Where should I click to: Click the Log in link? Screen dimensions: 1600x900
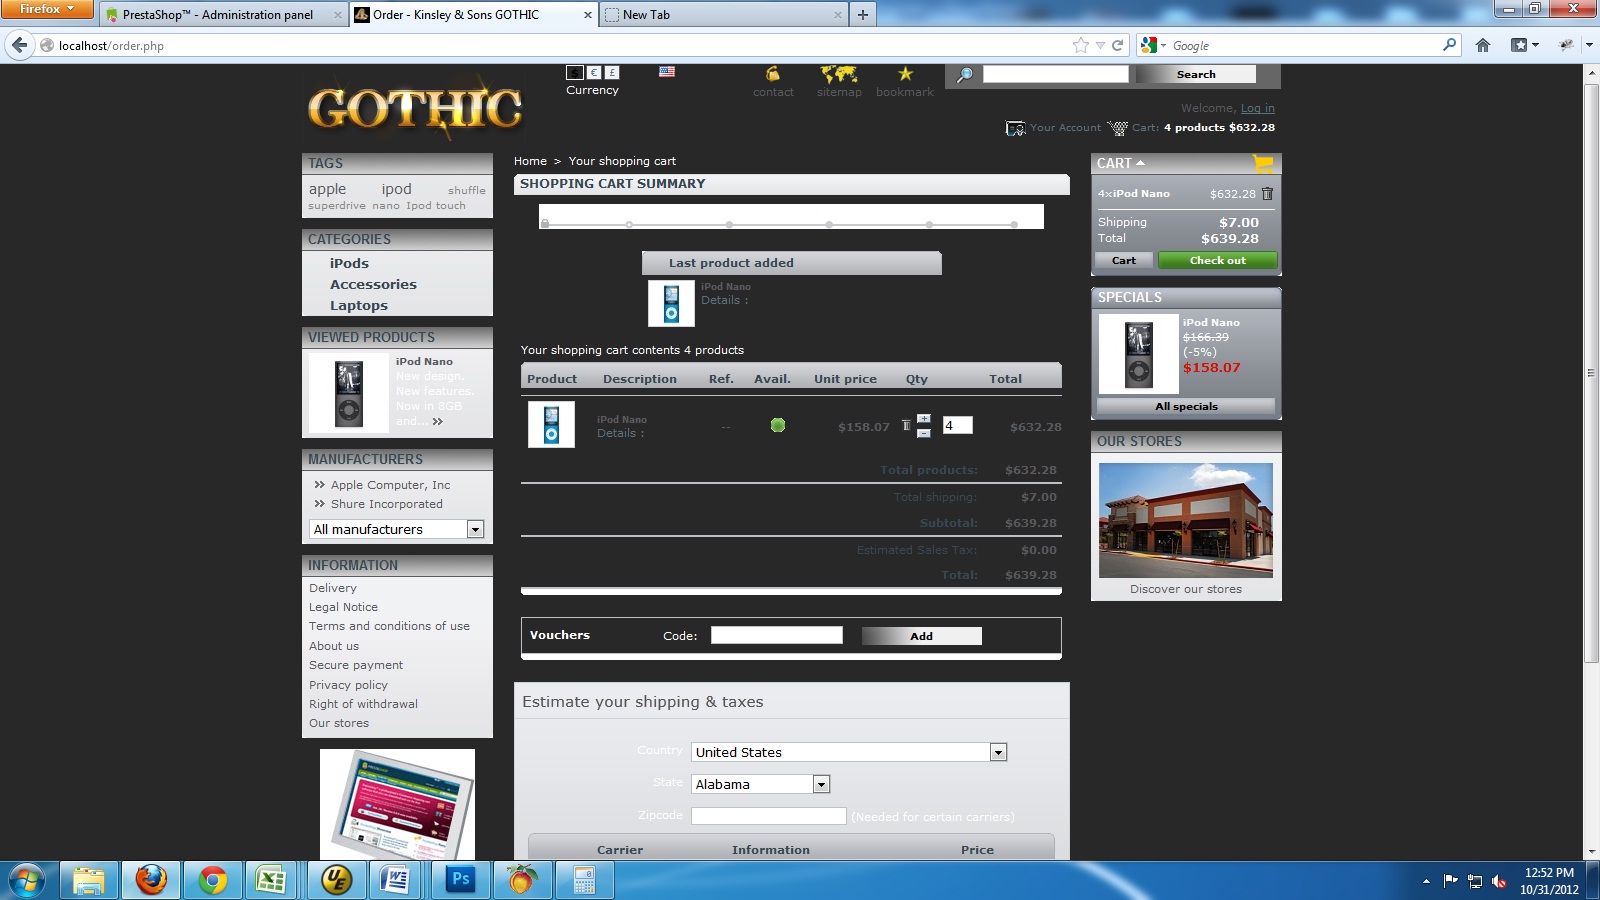click(1257, 108)
